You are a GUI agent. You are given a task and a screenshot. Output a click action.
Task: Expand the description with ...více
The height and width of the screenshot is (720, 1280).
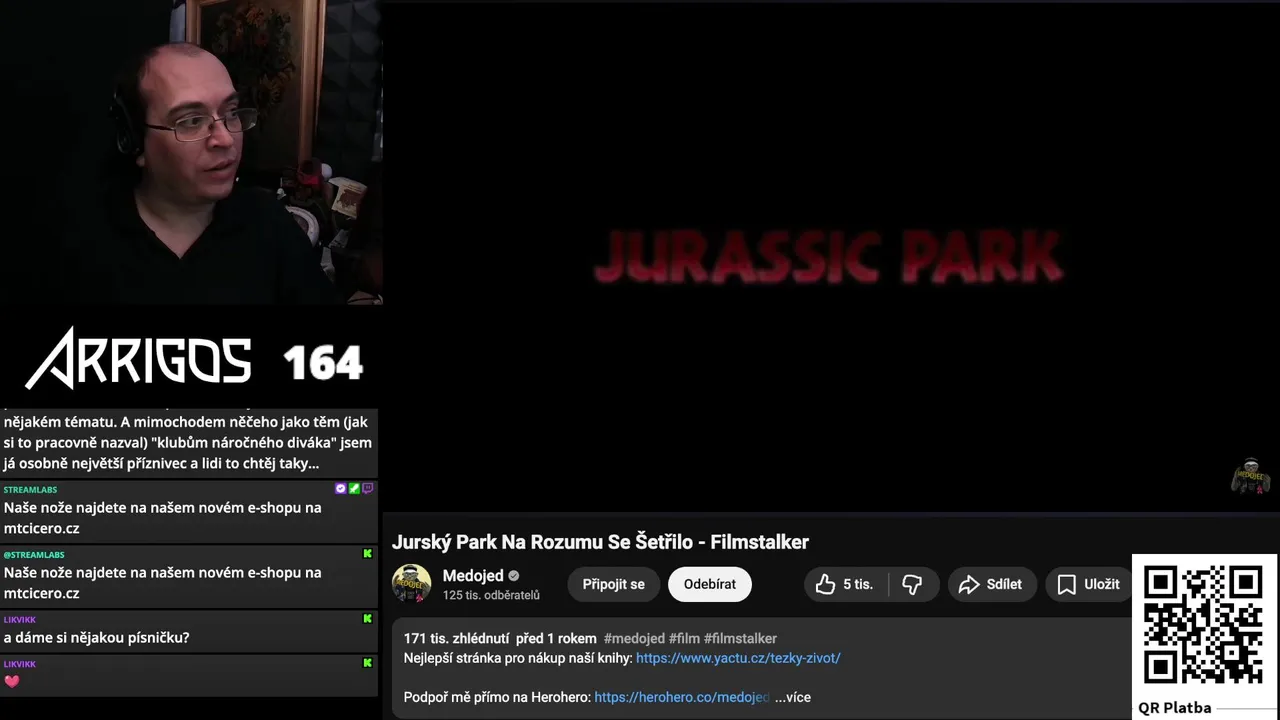pos(792,697)
